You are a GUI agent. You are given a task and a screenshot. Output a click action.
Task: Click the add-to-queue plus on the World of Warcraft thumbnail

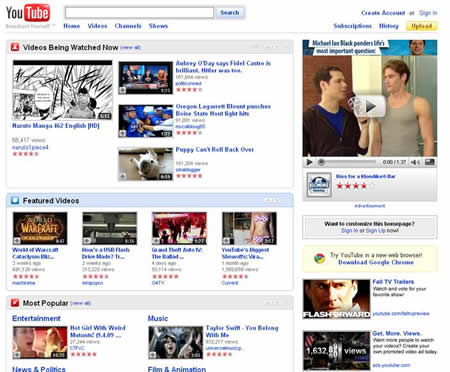(x=17, y=241)
